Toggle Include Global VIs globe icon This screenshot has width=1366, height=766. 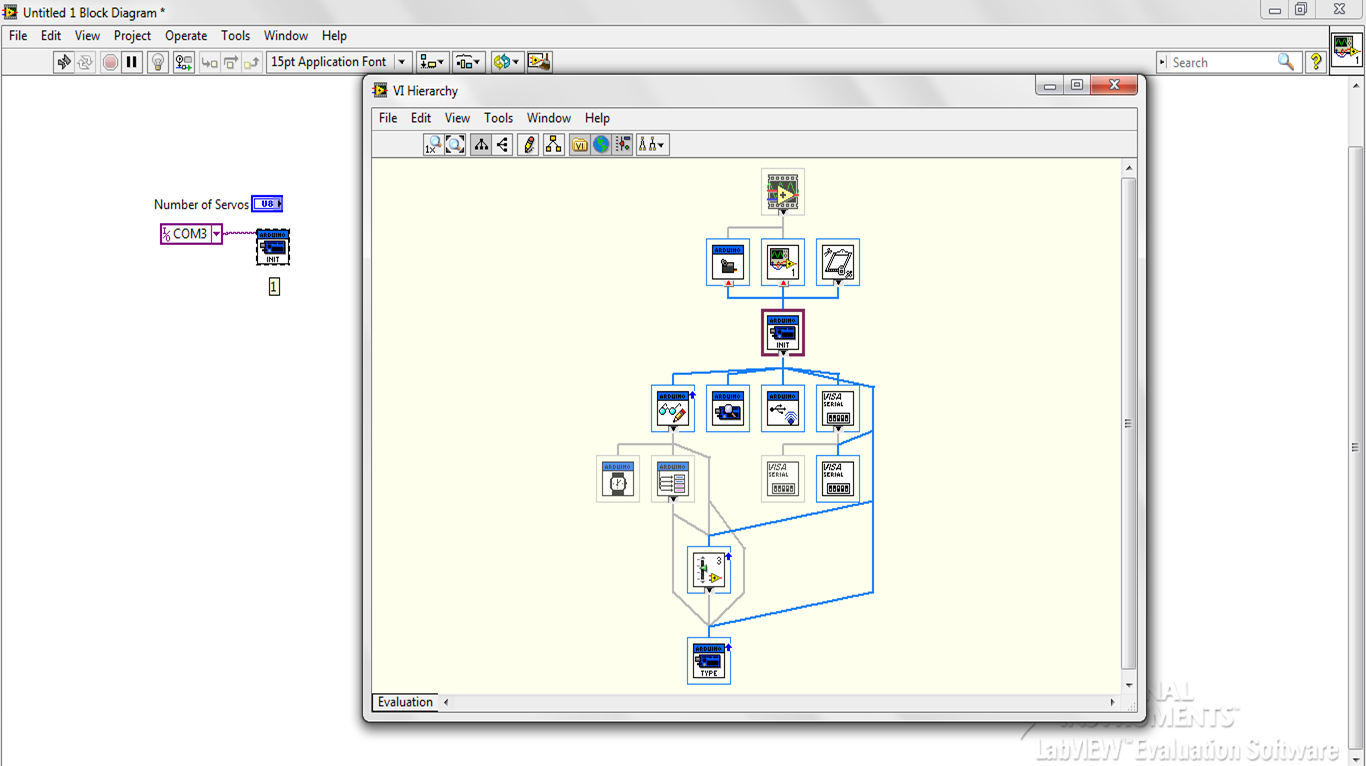tap(600, 144)
